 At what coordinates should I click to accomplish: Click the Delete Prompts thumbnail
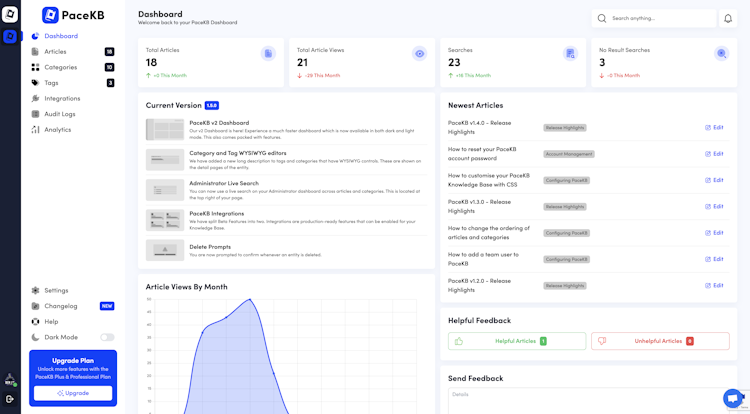coord(165,250)
